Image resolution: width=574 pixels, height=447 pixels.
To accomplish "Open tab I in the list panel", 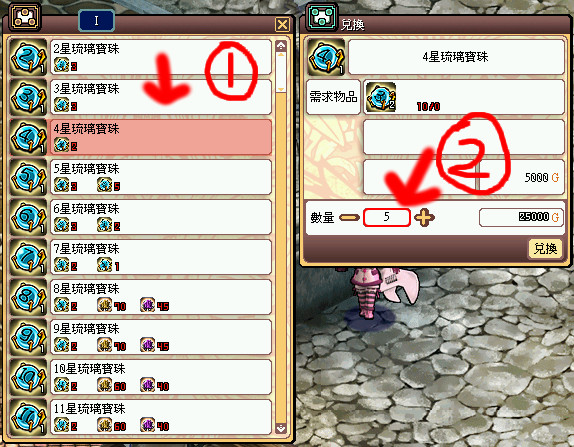I will point(96,21).
